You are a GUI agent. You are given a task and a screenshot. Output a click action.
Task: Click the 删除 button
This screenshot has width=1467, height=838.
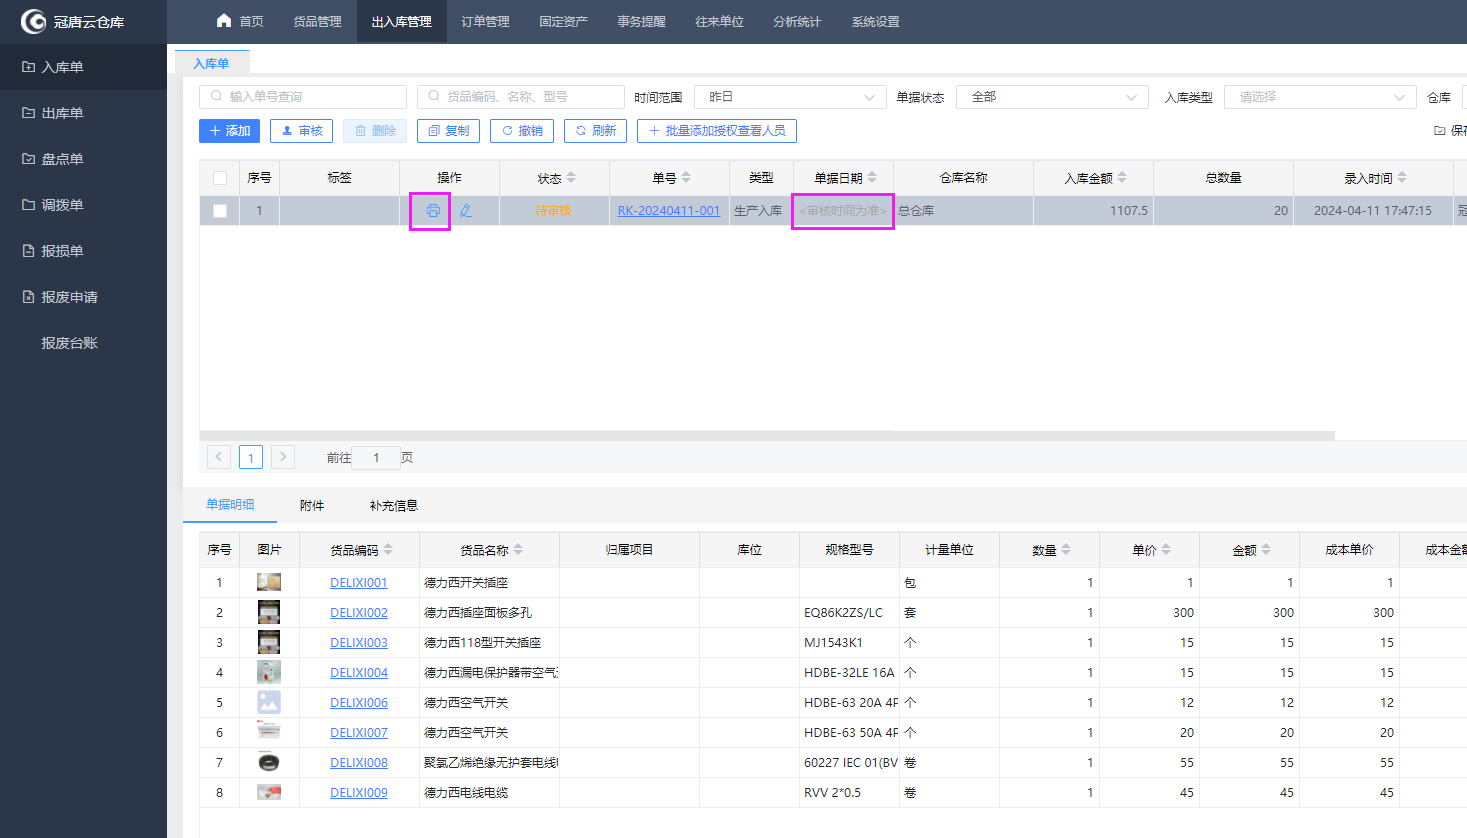[375, 131]
